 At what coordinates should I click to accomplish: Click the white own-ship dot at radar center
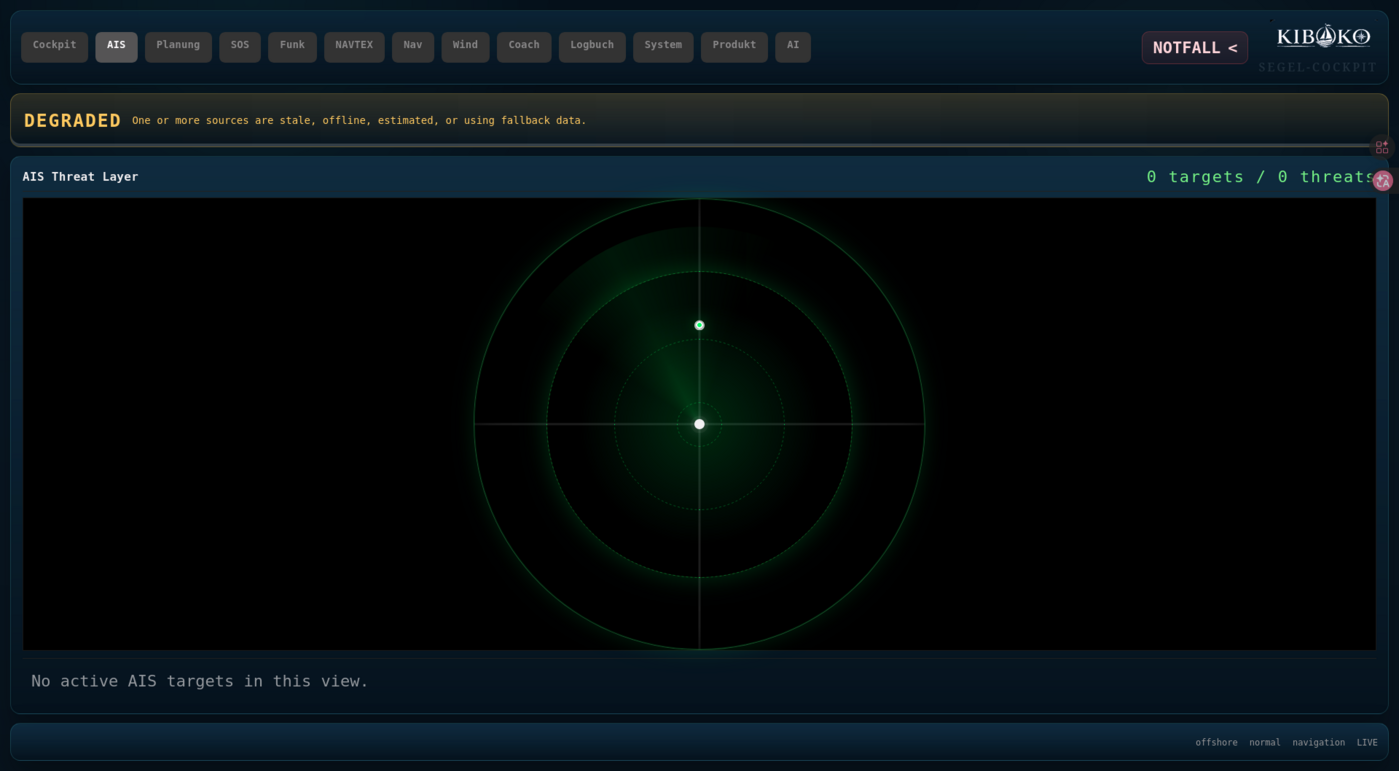[x=699, y=424]
